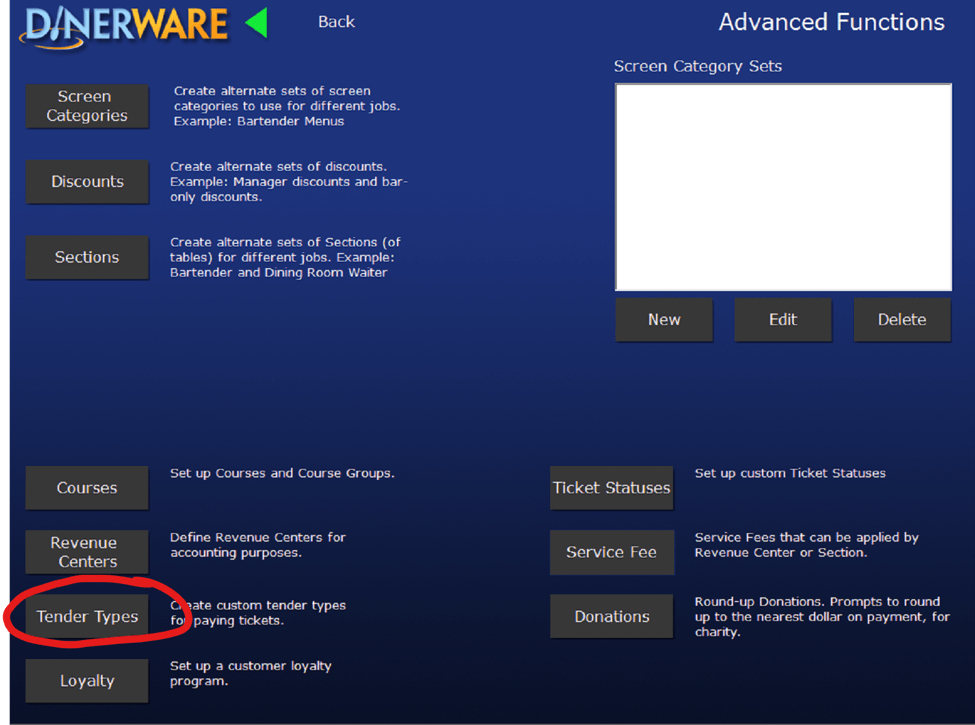Click inside the Screen Category Sets list box
Image resolution: width=975 pixels, height=725 pixels.
783,187
